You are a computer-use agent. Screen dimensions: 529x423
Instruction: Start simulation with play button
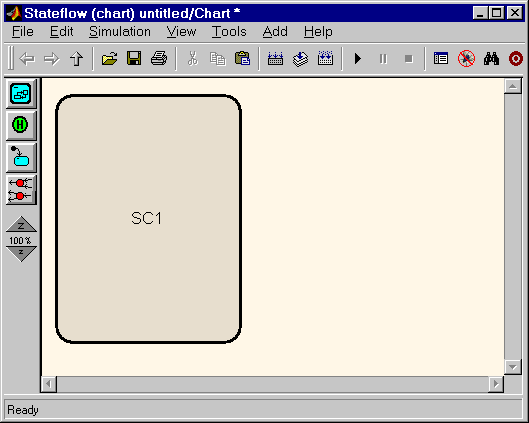pyautogui.click(x=358, y=59)
